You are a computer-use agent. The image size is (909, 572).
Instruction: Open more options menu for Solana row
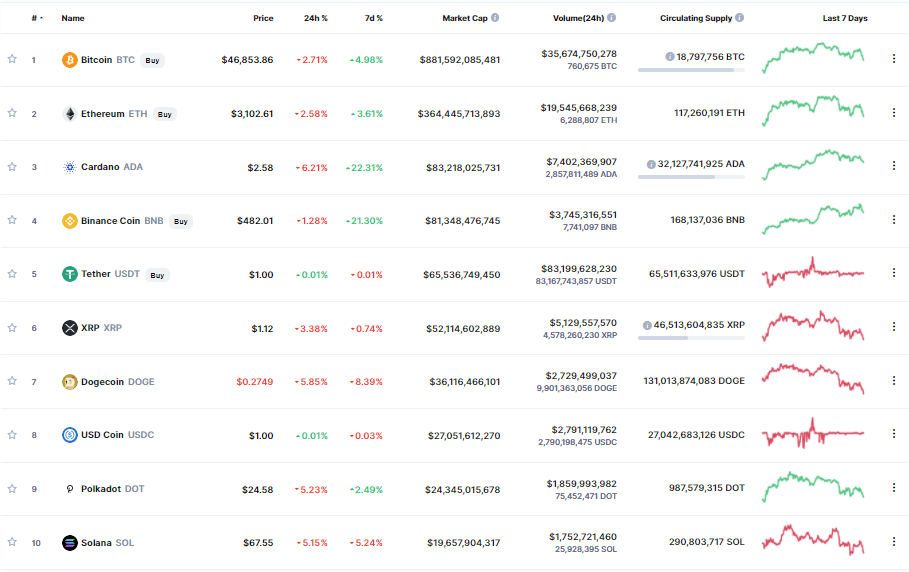(x=894, y=541)
